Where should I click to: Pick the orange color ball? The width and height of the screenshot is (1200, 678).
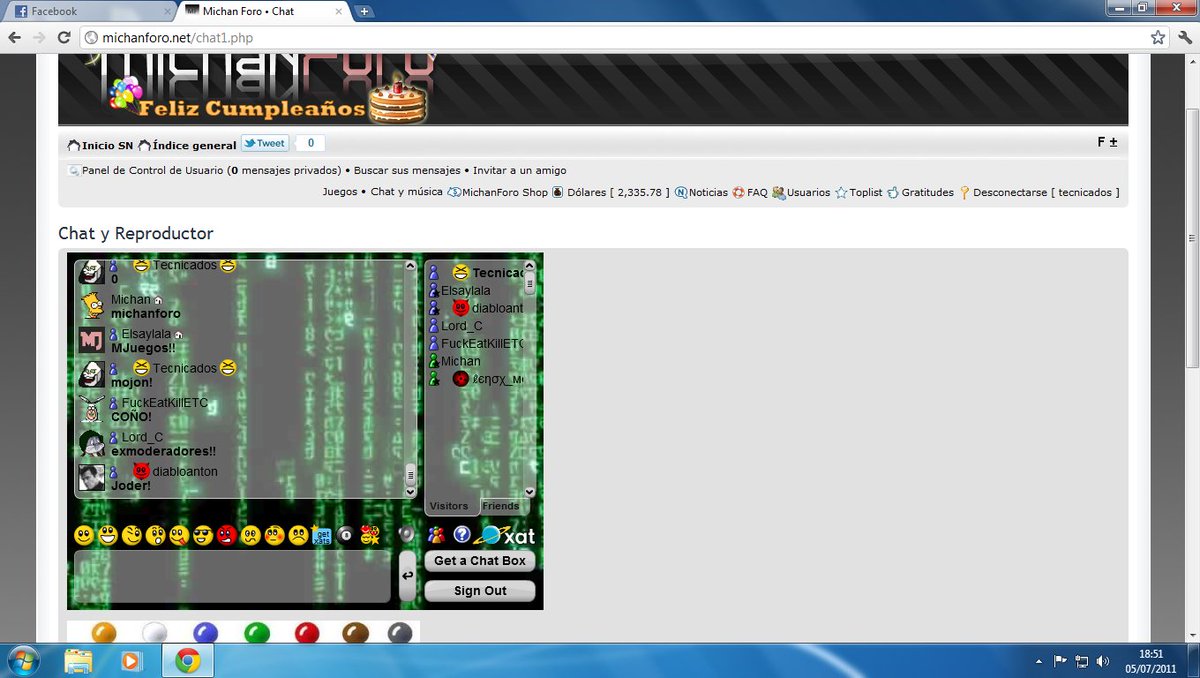click(104, 632)
